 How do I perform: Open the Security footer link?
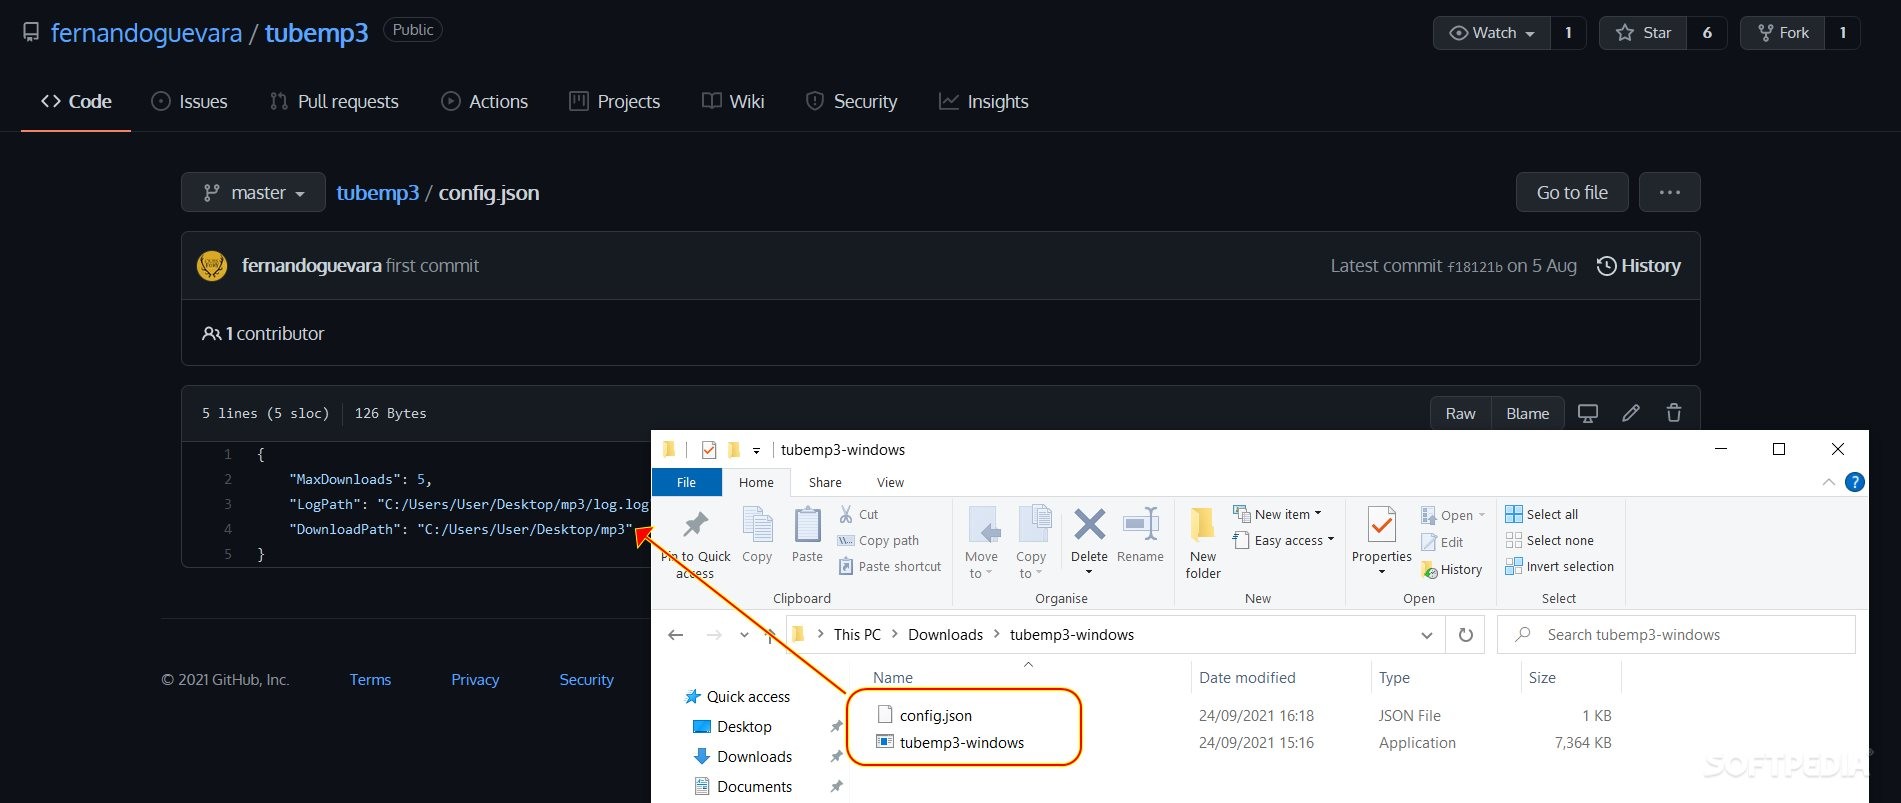coord(586,679)
